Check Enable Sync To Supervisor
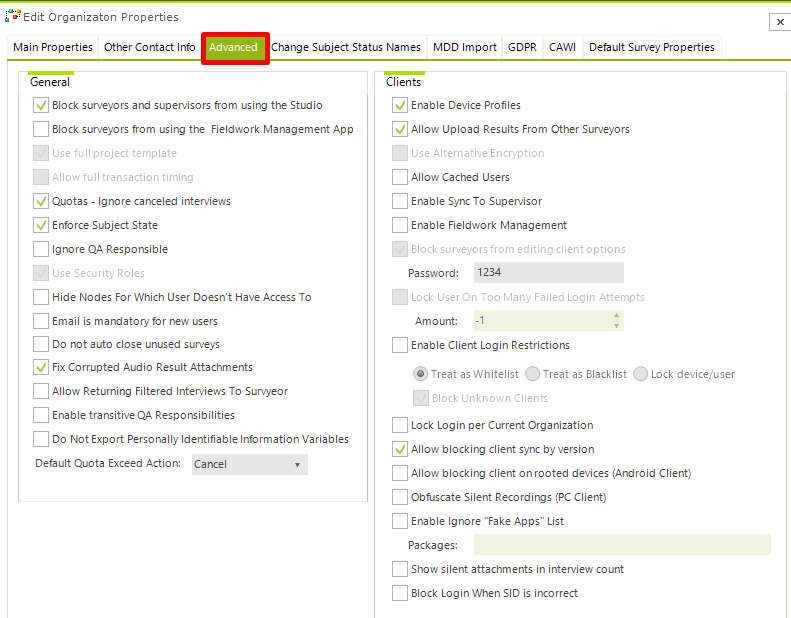 pyautogui.click(x=400, y=201)
